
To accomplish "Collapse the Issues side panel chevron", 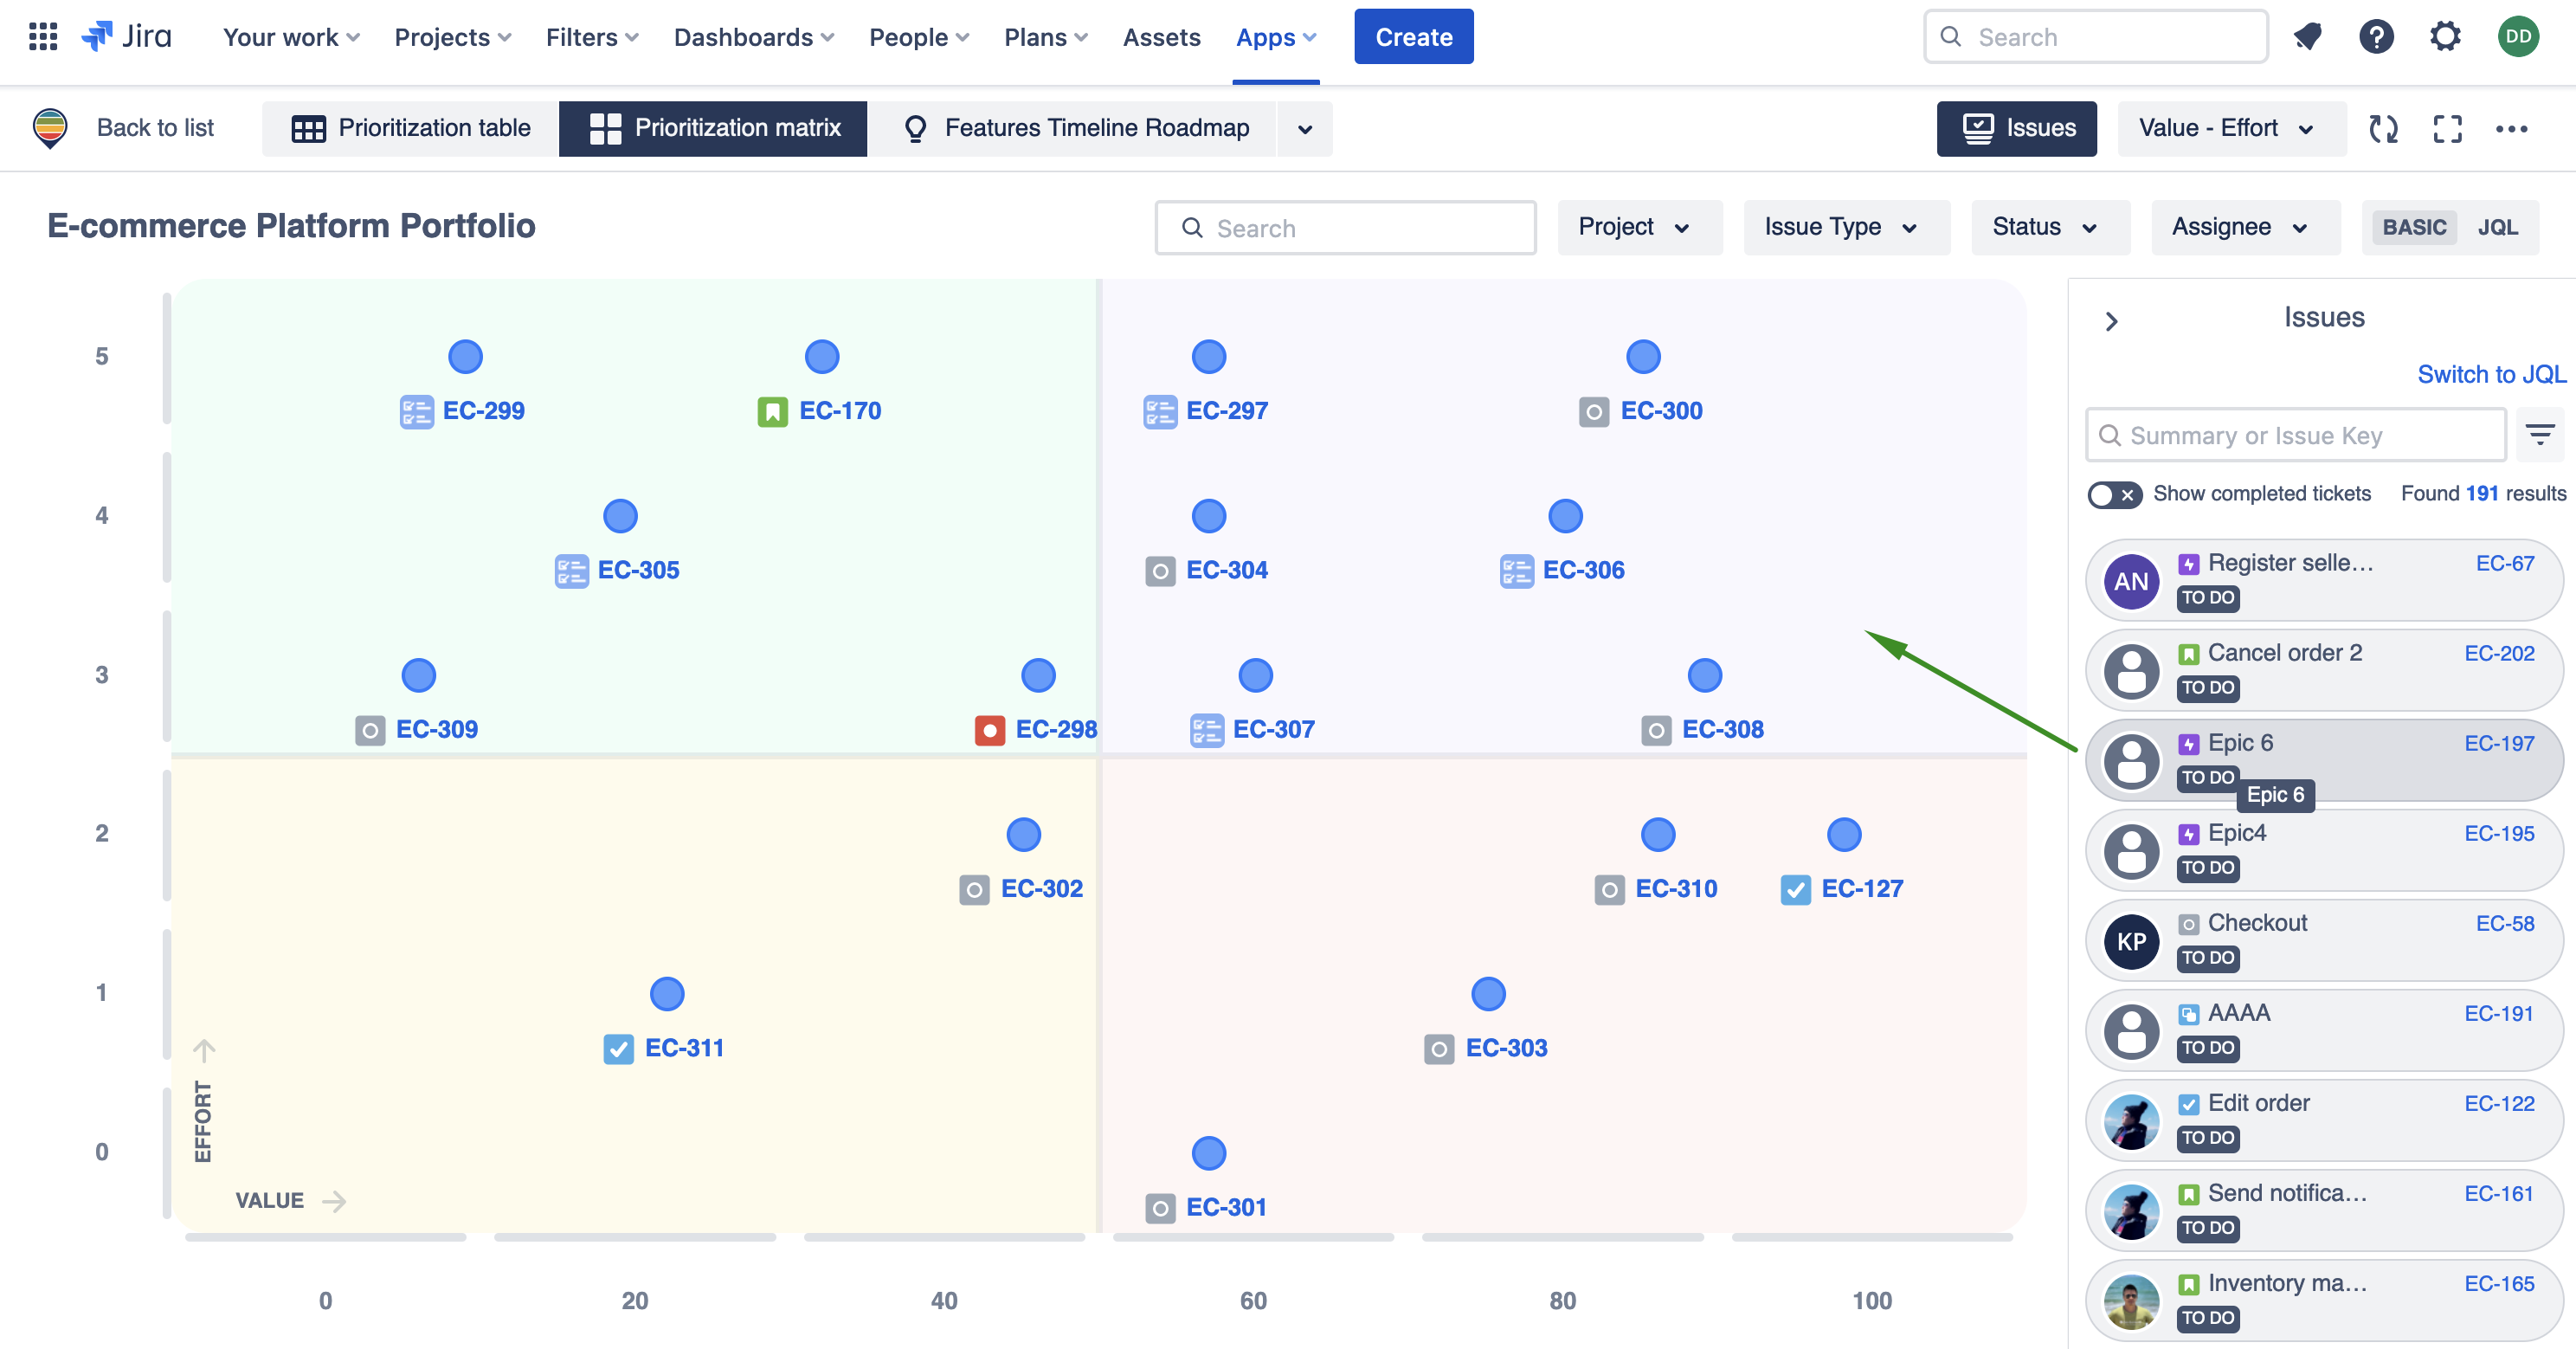I will [2111, 321].
